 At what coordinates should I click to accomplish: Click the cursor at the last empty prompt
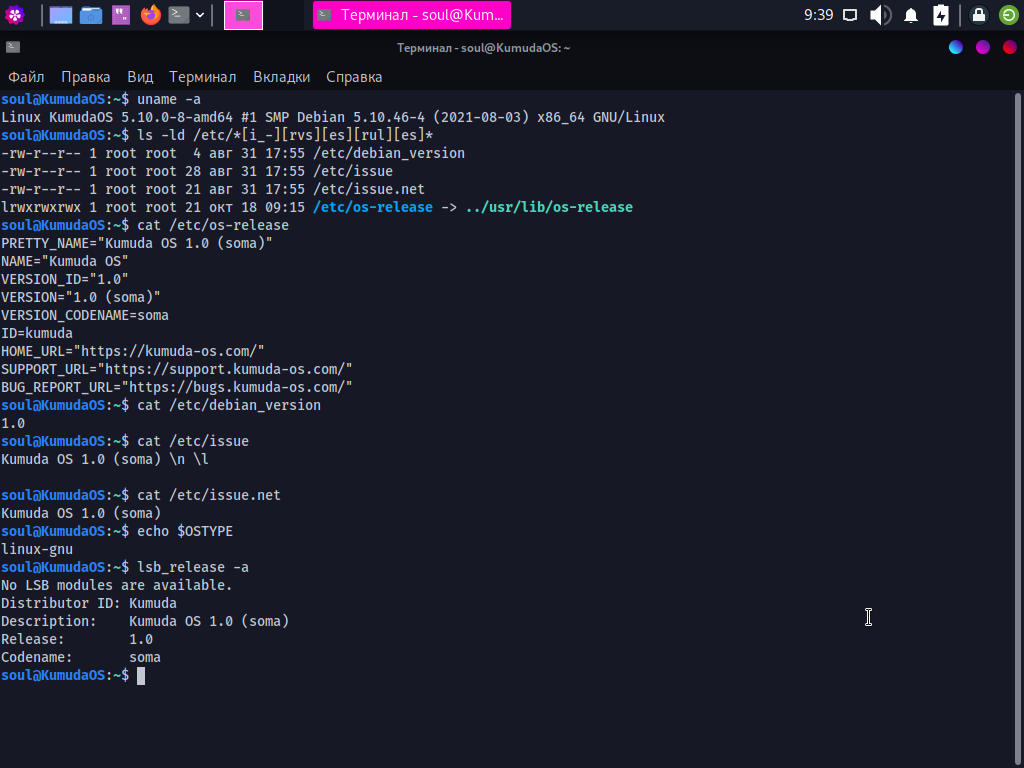(141, 676)
